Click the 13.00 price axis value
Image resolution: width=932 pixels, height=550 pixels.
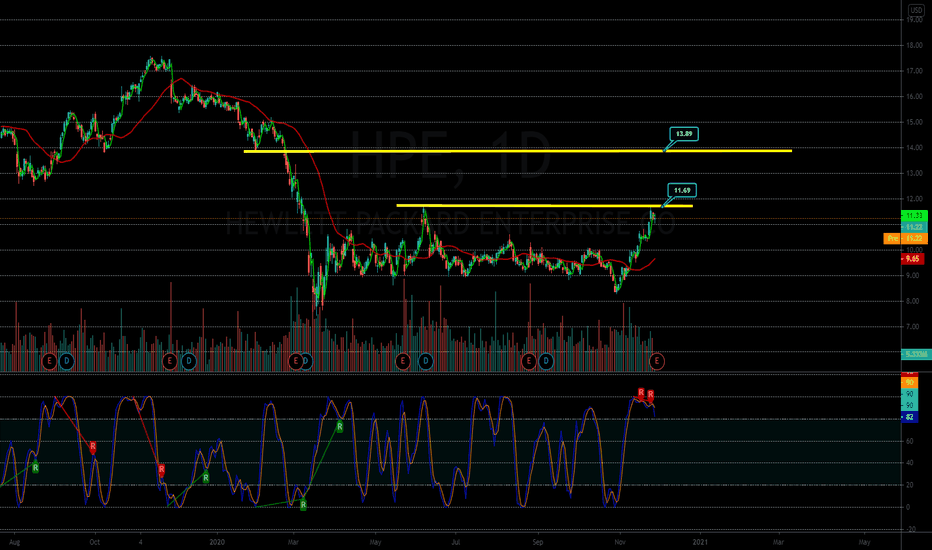click(914, 173)
